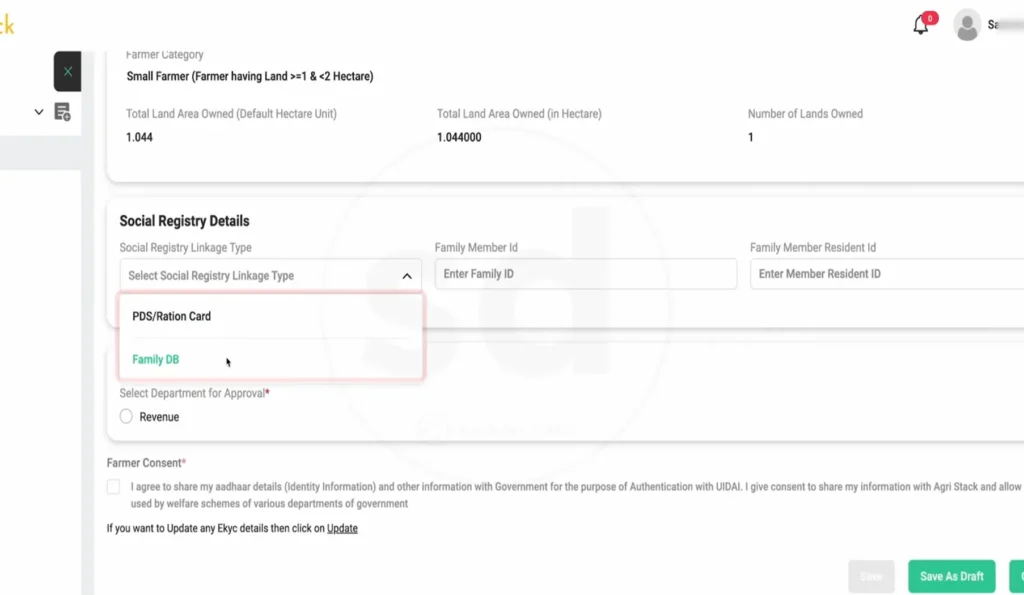Click total land value 1.044000

(459, 137)
